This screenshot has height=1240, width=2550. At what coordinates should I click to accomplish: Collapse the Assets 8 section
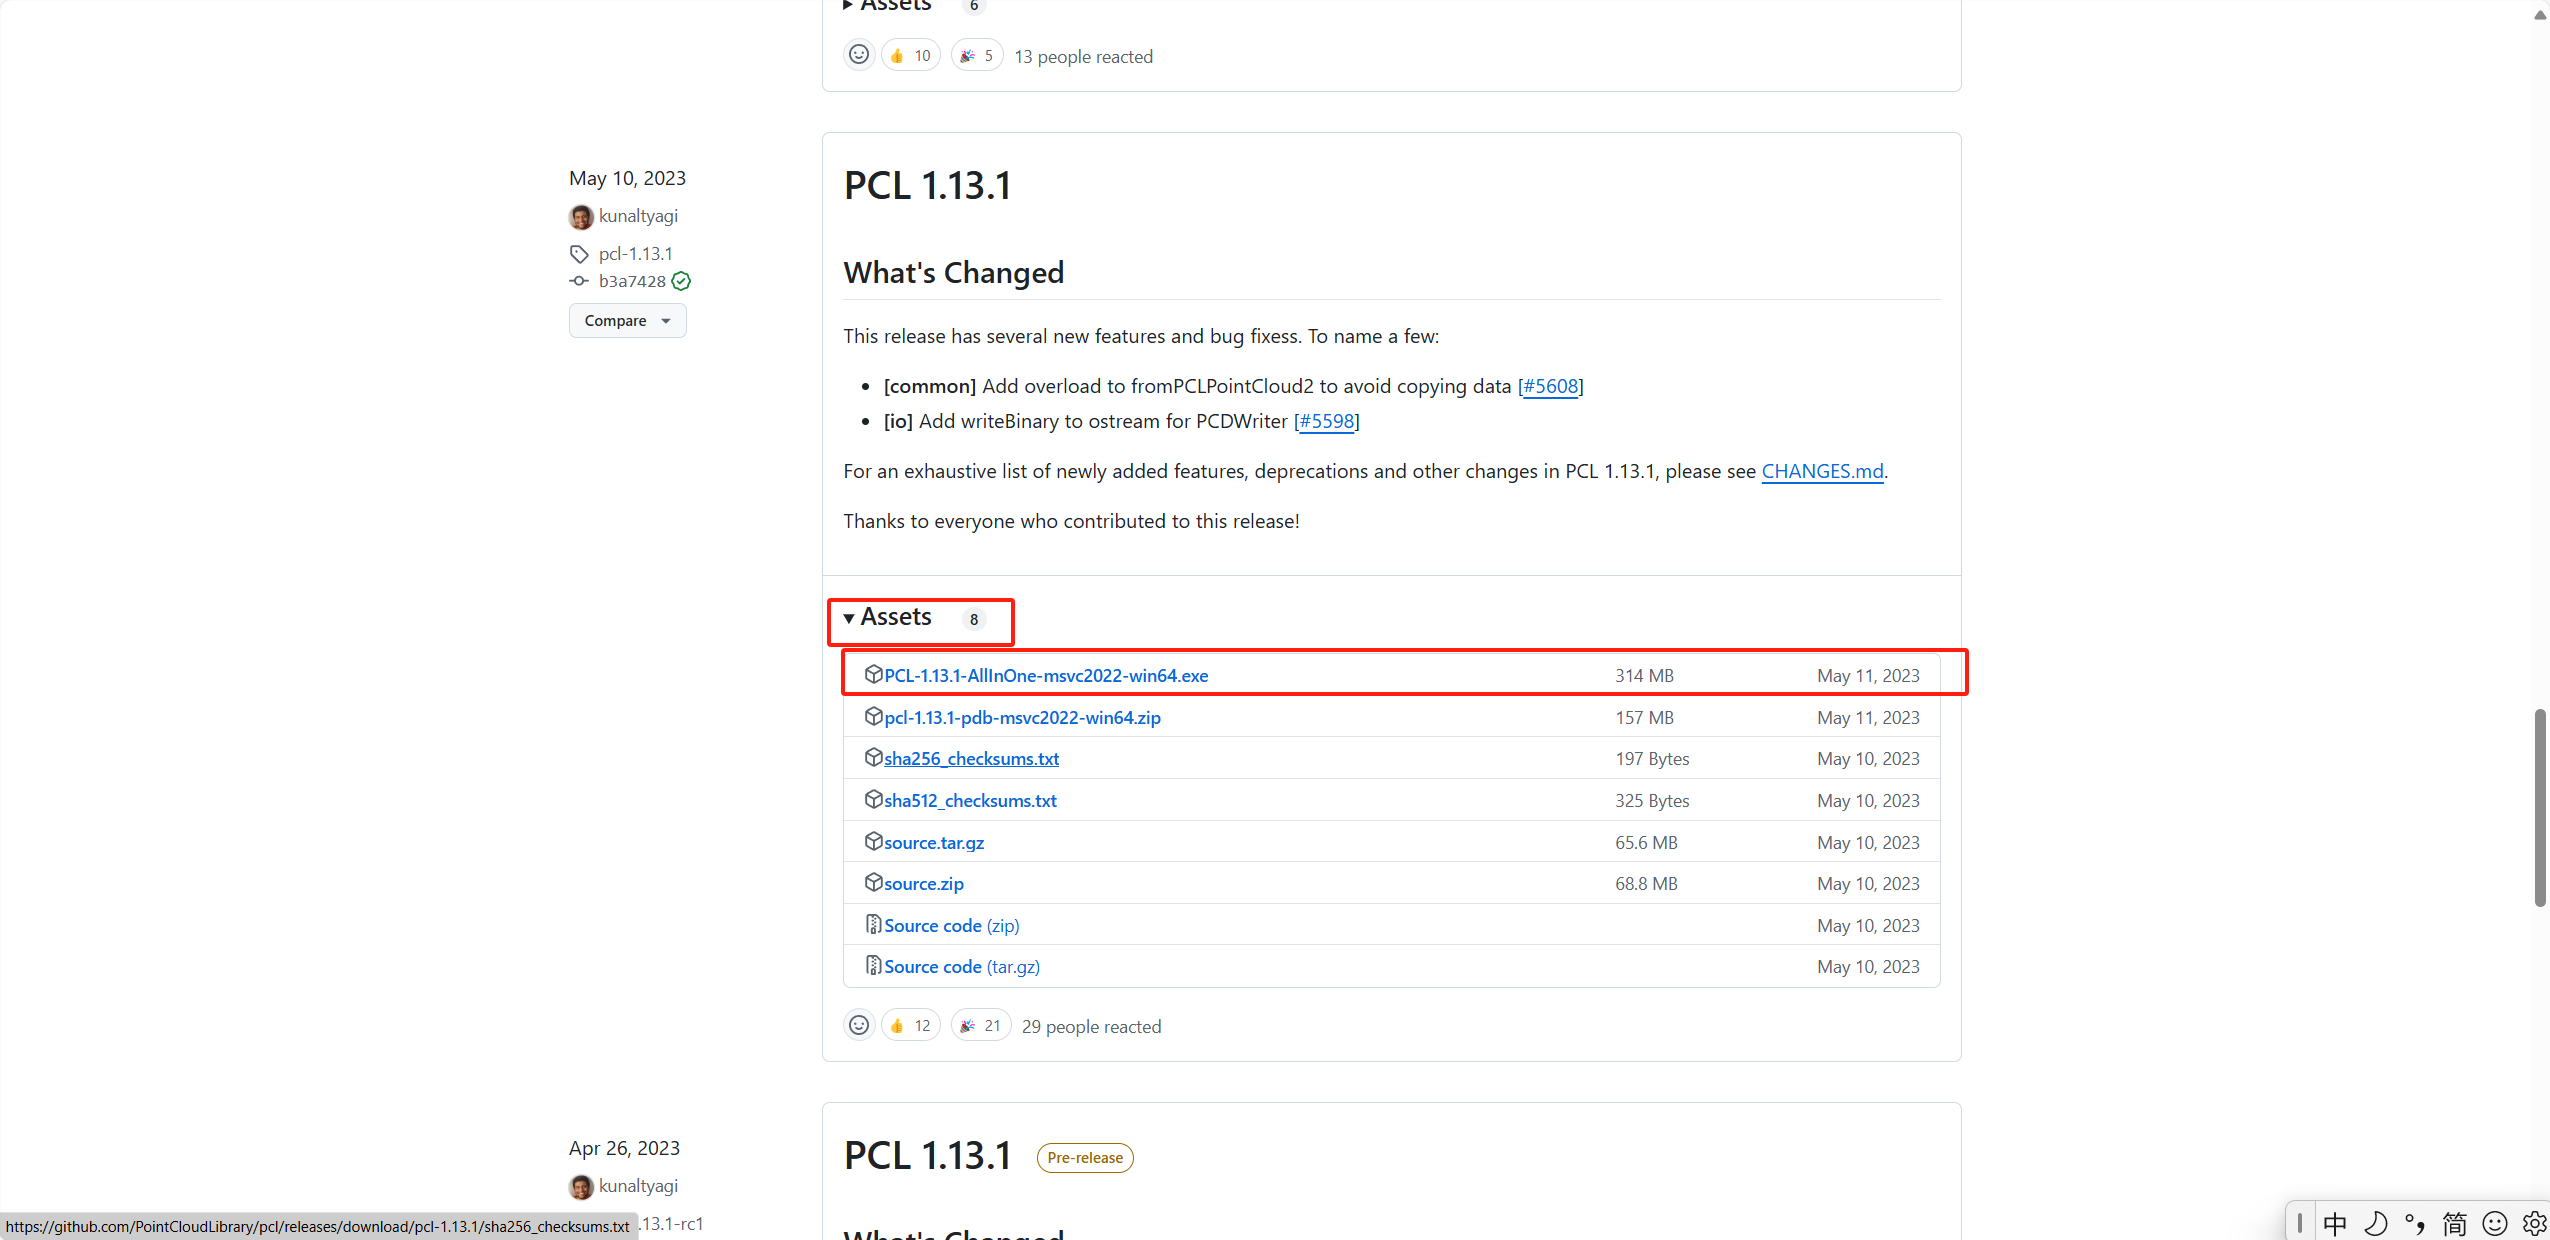point(895,618)
